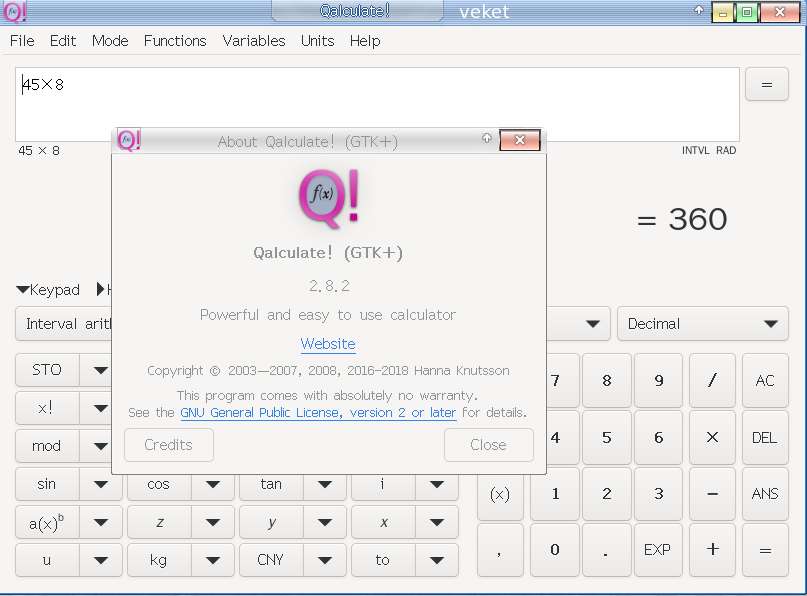Click the CNY currency button

(x=271, y=560)
